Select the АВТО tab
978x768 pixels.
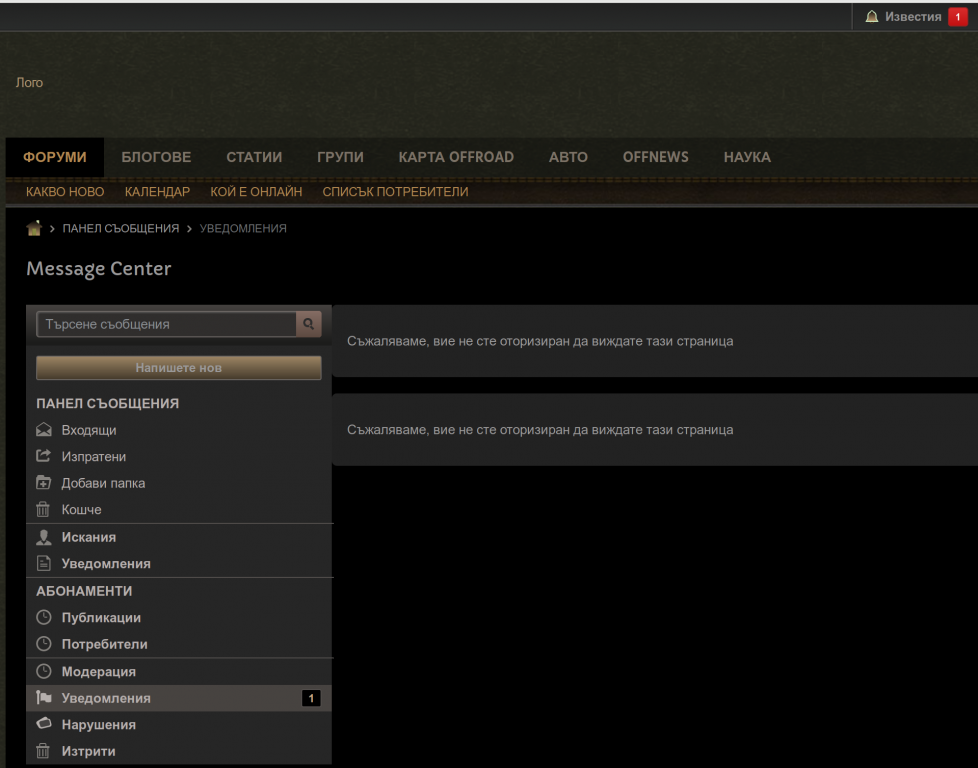(568, 157)
